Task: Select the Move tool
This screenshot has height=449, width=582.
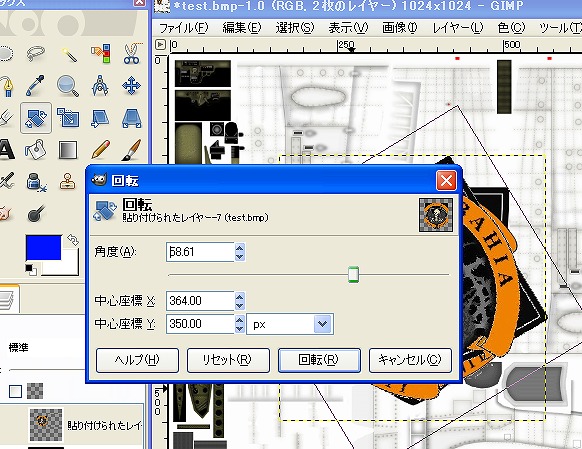Action: click(x=131, y=86)
